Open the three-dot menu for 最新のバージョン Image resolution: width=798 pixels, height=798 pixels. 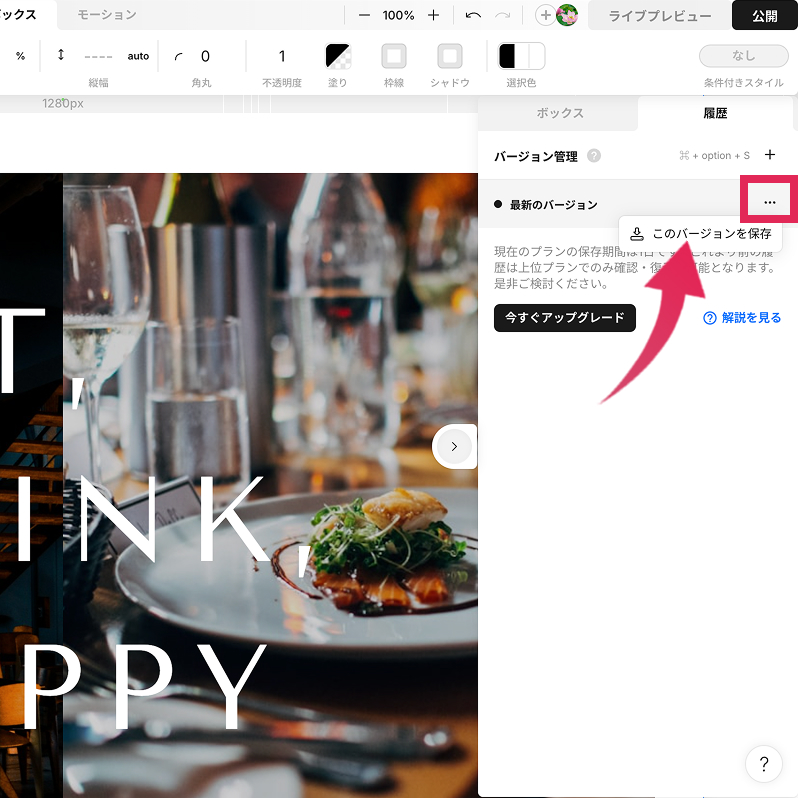point(768,203)
